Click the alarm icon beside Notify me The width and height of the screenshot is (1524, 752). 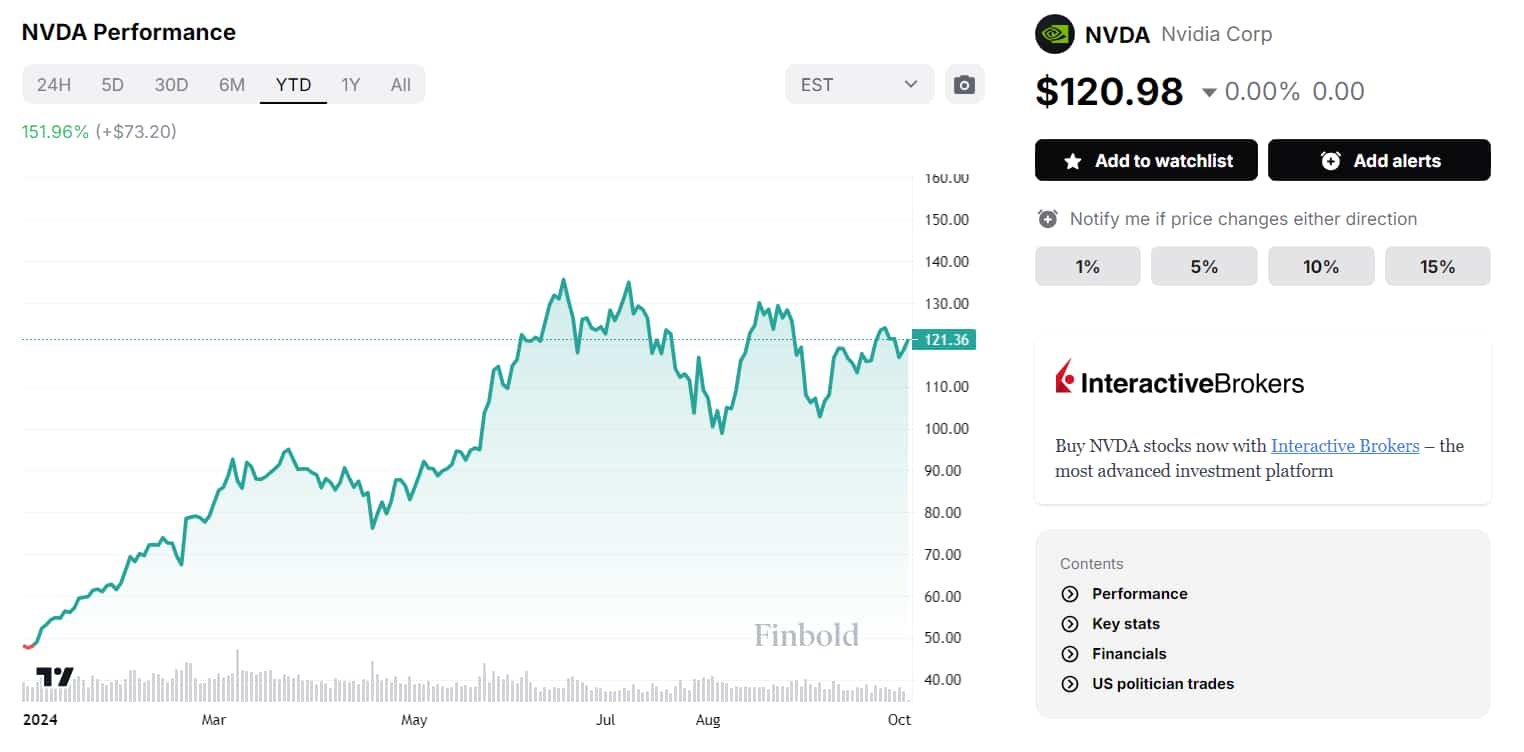[1047, 219]
